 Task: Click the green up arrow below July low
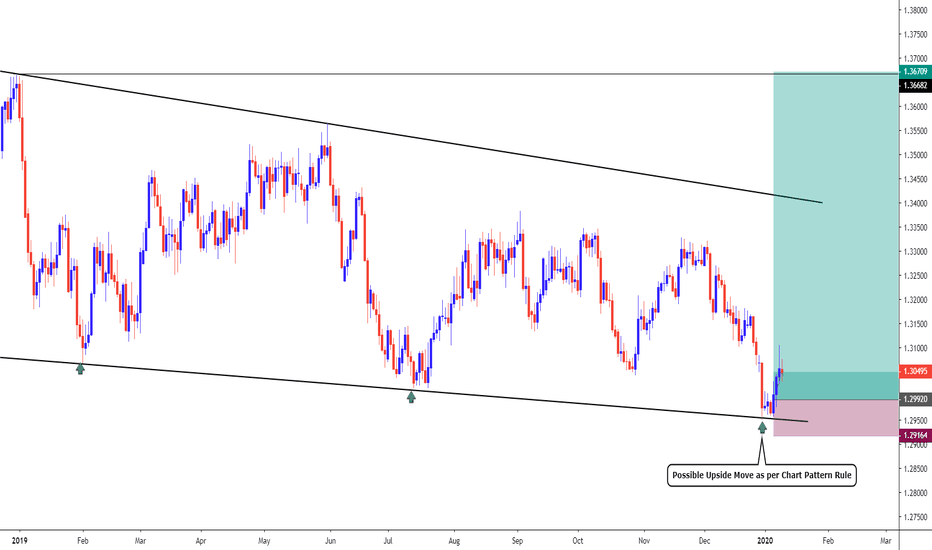pyautogui.click(x=411, y=397)
